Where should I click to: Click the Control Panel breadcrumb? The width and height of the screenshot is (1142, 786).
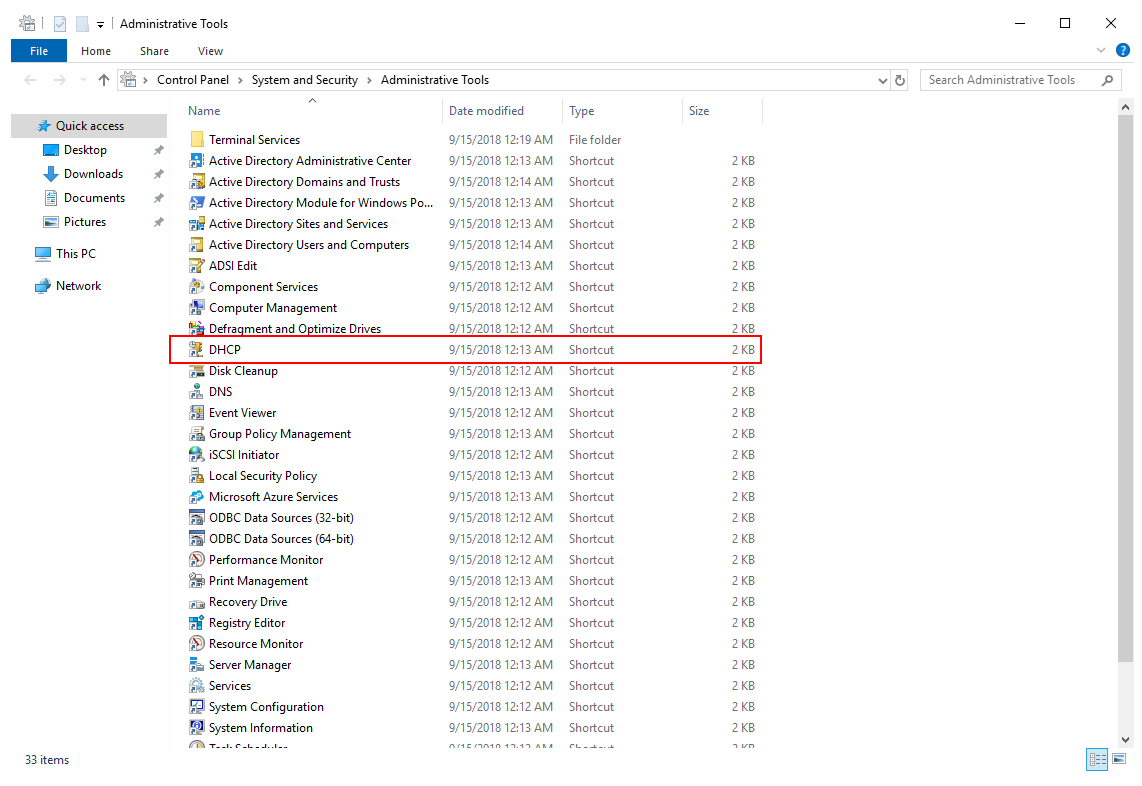tap(193, 80)
